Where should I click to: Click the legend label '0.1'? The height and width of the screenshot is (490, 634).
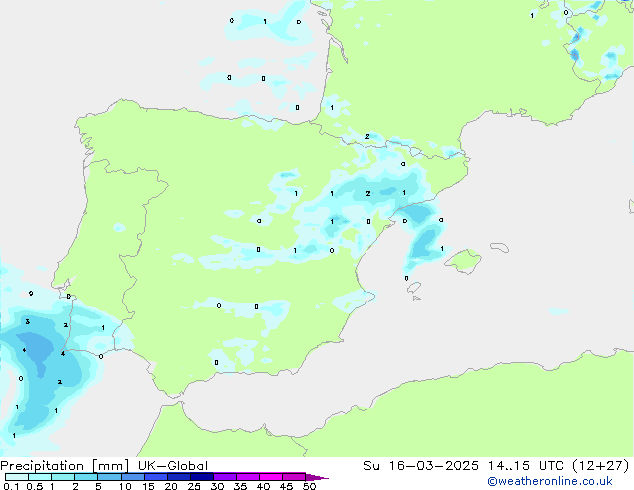point(12,486)
